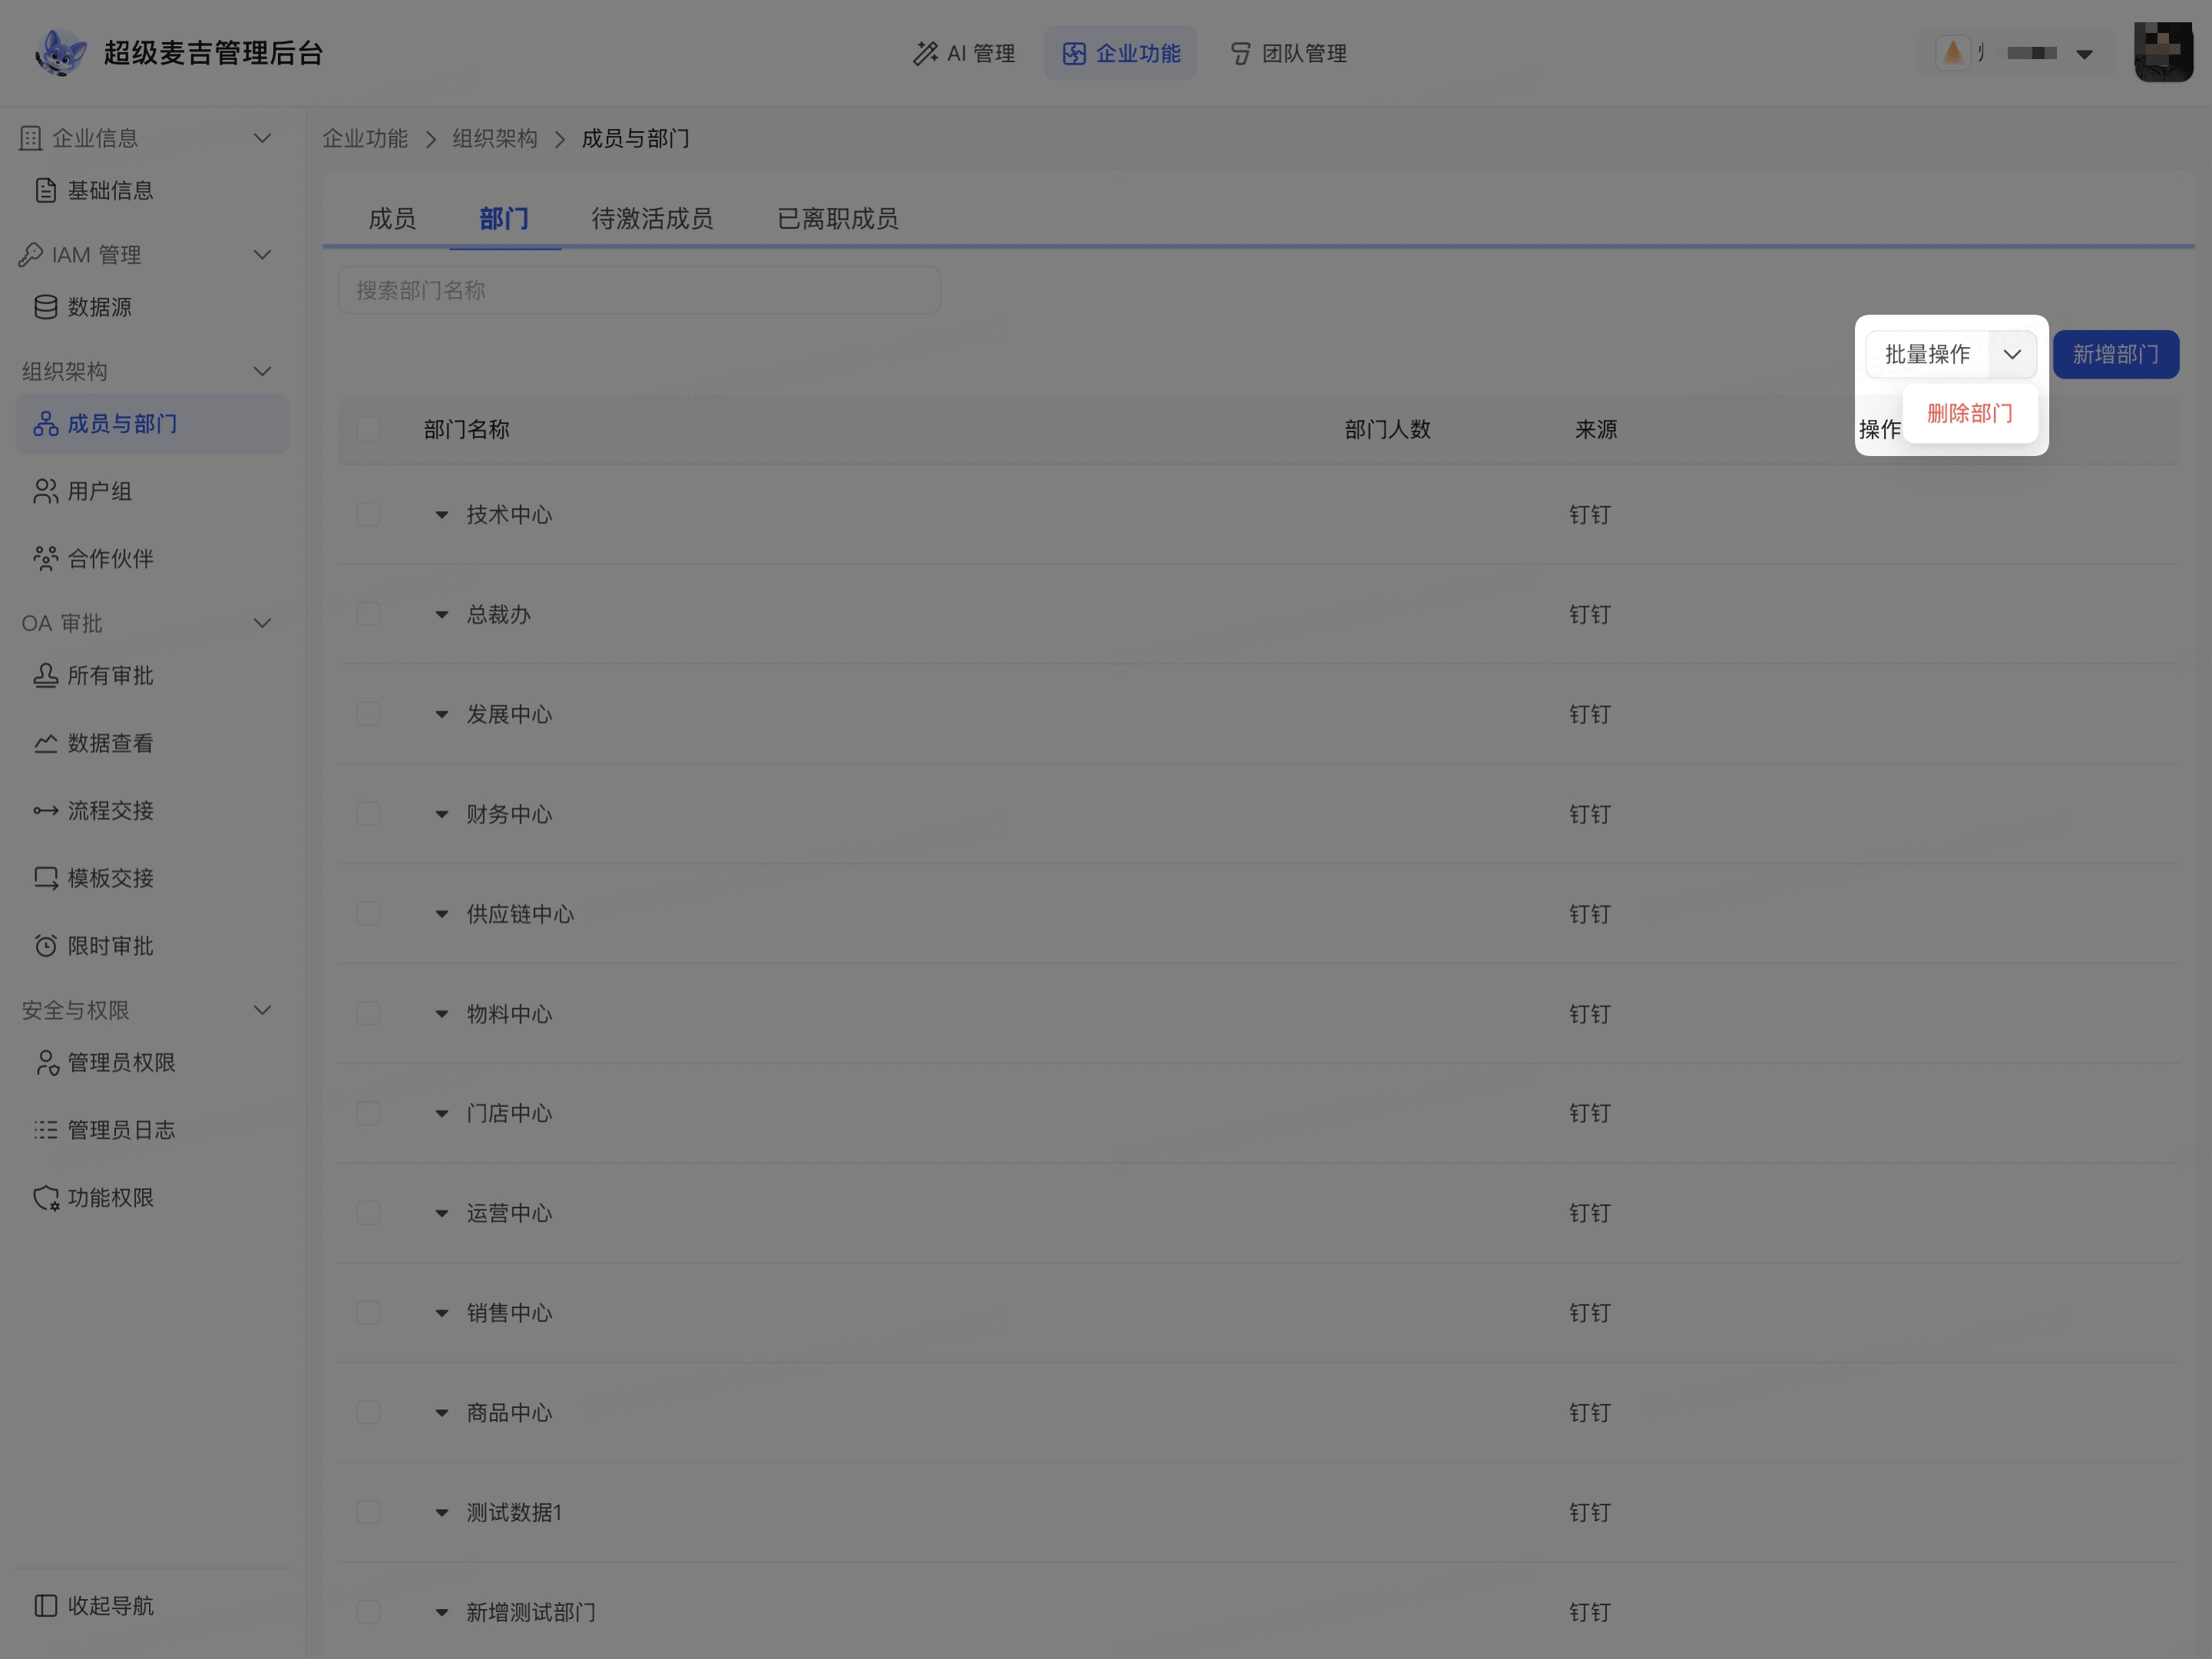Image resolution: width=2212 pixels, height=1659 pixels.
Task: Click the 功能权限 shield icon
Action: tap(45, 1197)
